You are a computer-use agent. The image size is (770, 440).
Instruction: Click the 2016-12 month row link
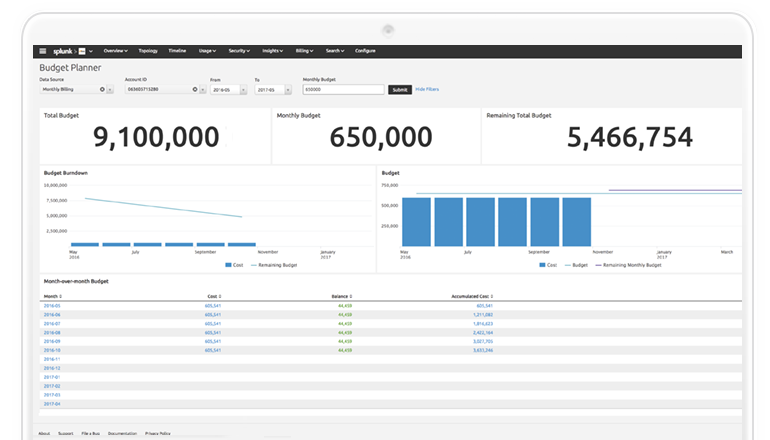coord(52,368)
